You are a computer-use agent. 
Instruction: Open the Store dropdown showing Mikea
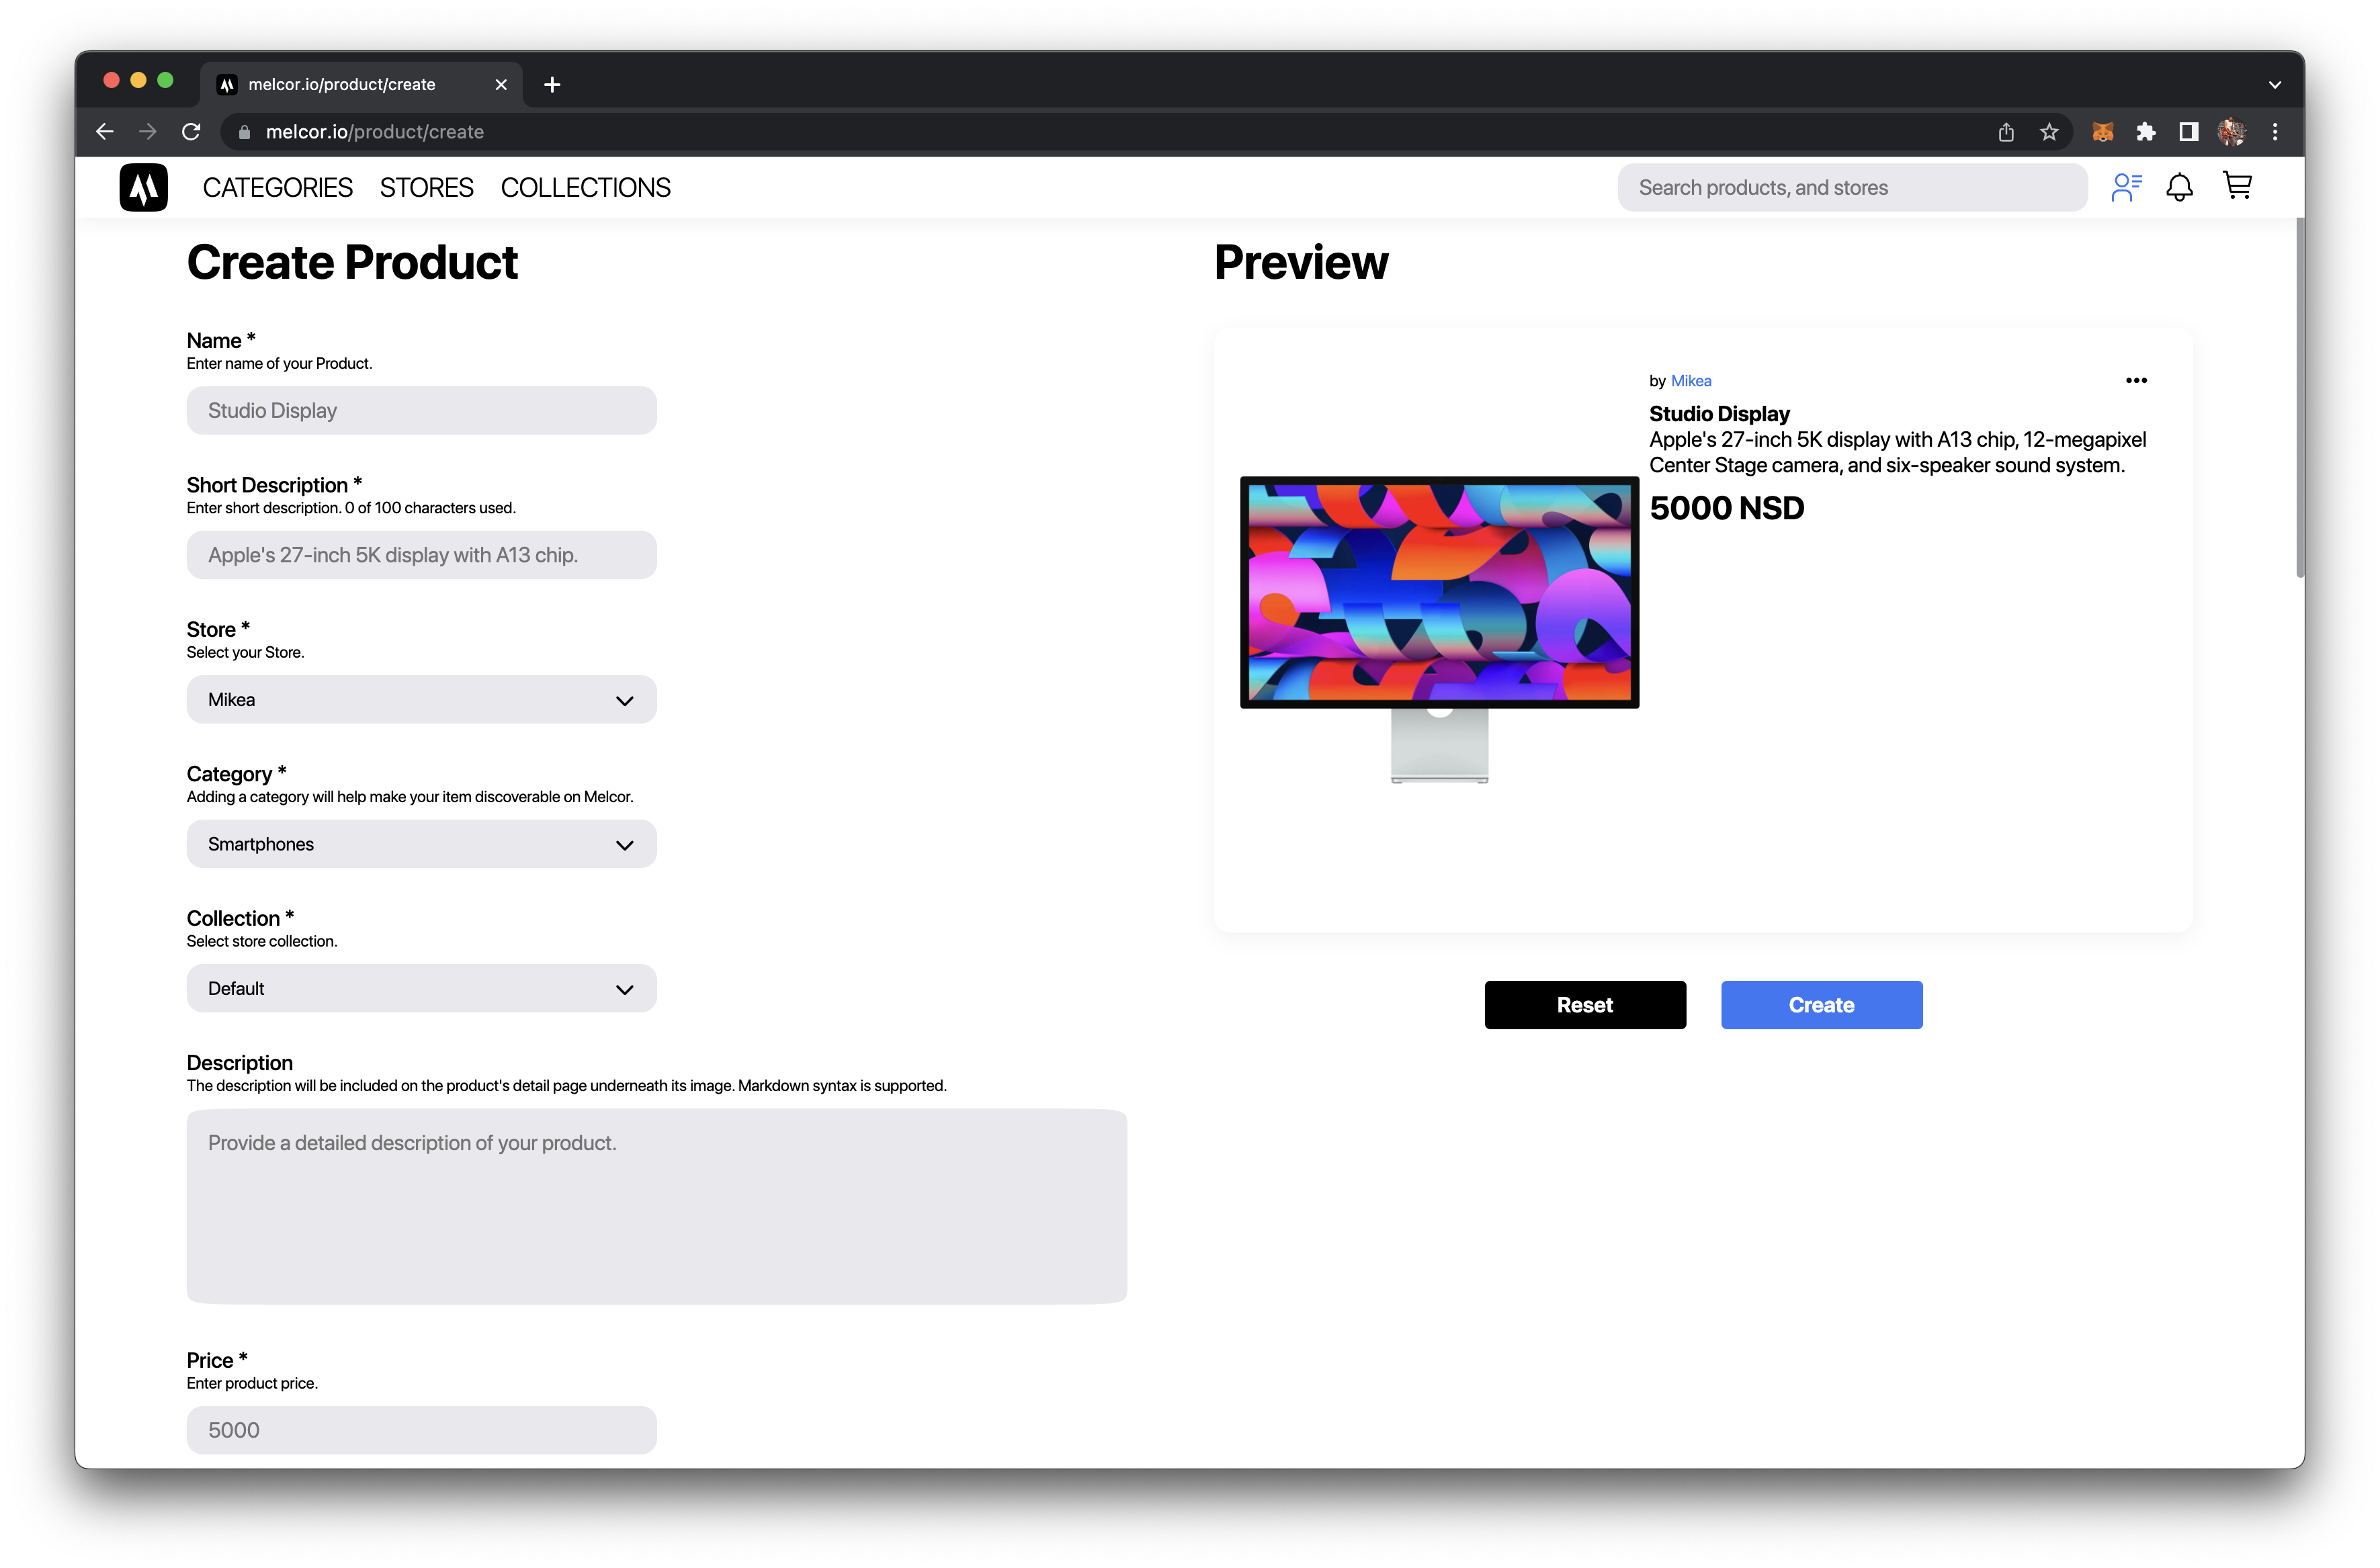pyautogui.click(x=421, y=699)
